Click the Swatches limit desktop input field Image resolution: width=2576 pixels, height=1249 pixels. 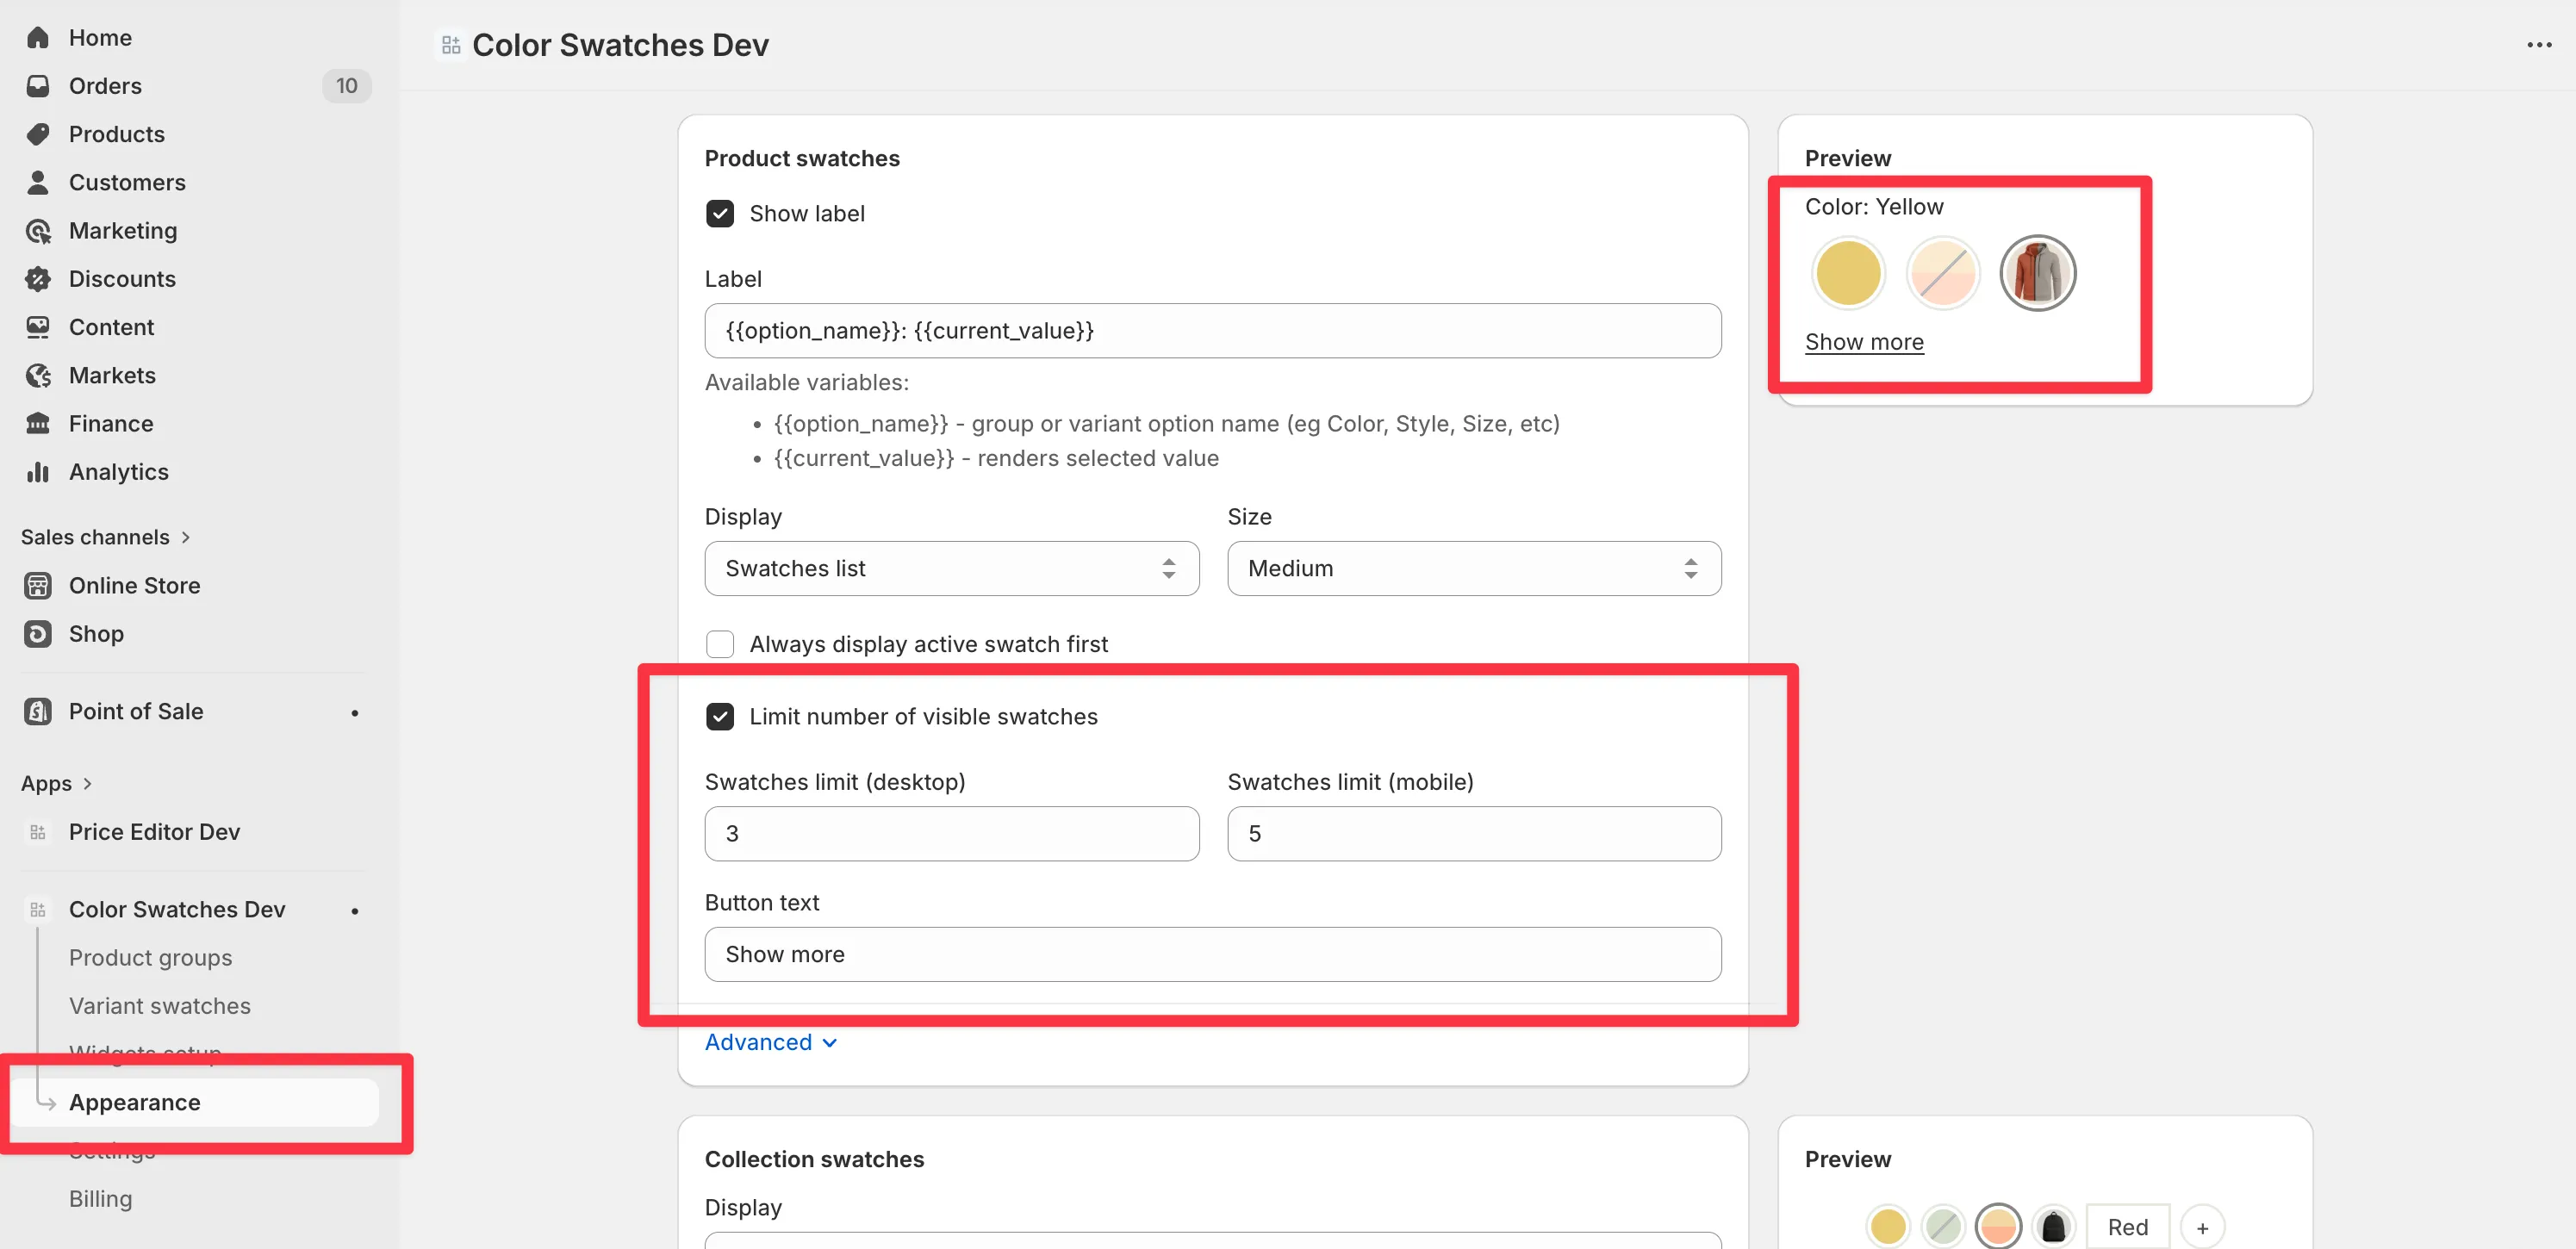pyautogui.click(x=951, y=833)
